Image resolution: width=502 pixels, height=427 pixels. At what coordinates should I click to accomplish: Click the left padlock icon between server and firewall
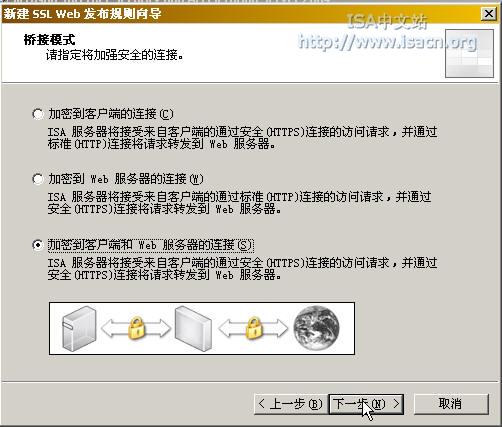(136, 328)
